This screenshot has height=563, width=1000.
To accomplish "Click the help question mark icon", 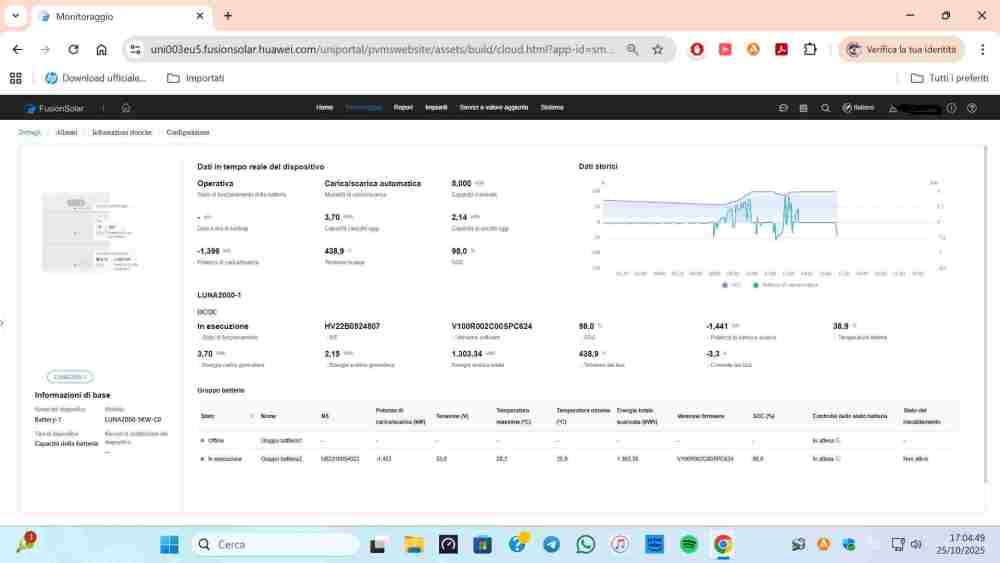I will tap(971, 108).
